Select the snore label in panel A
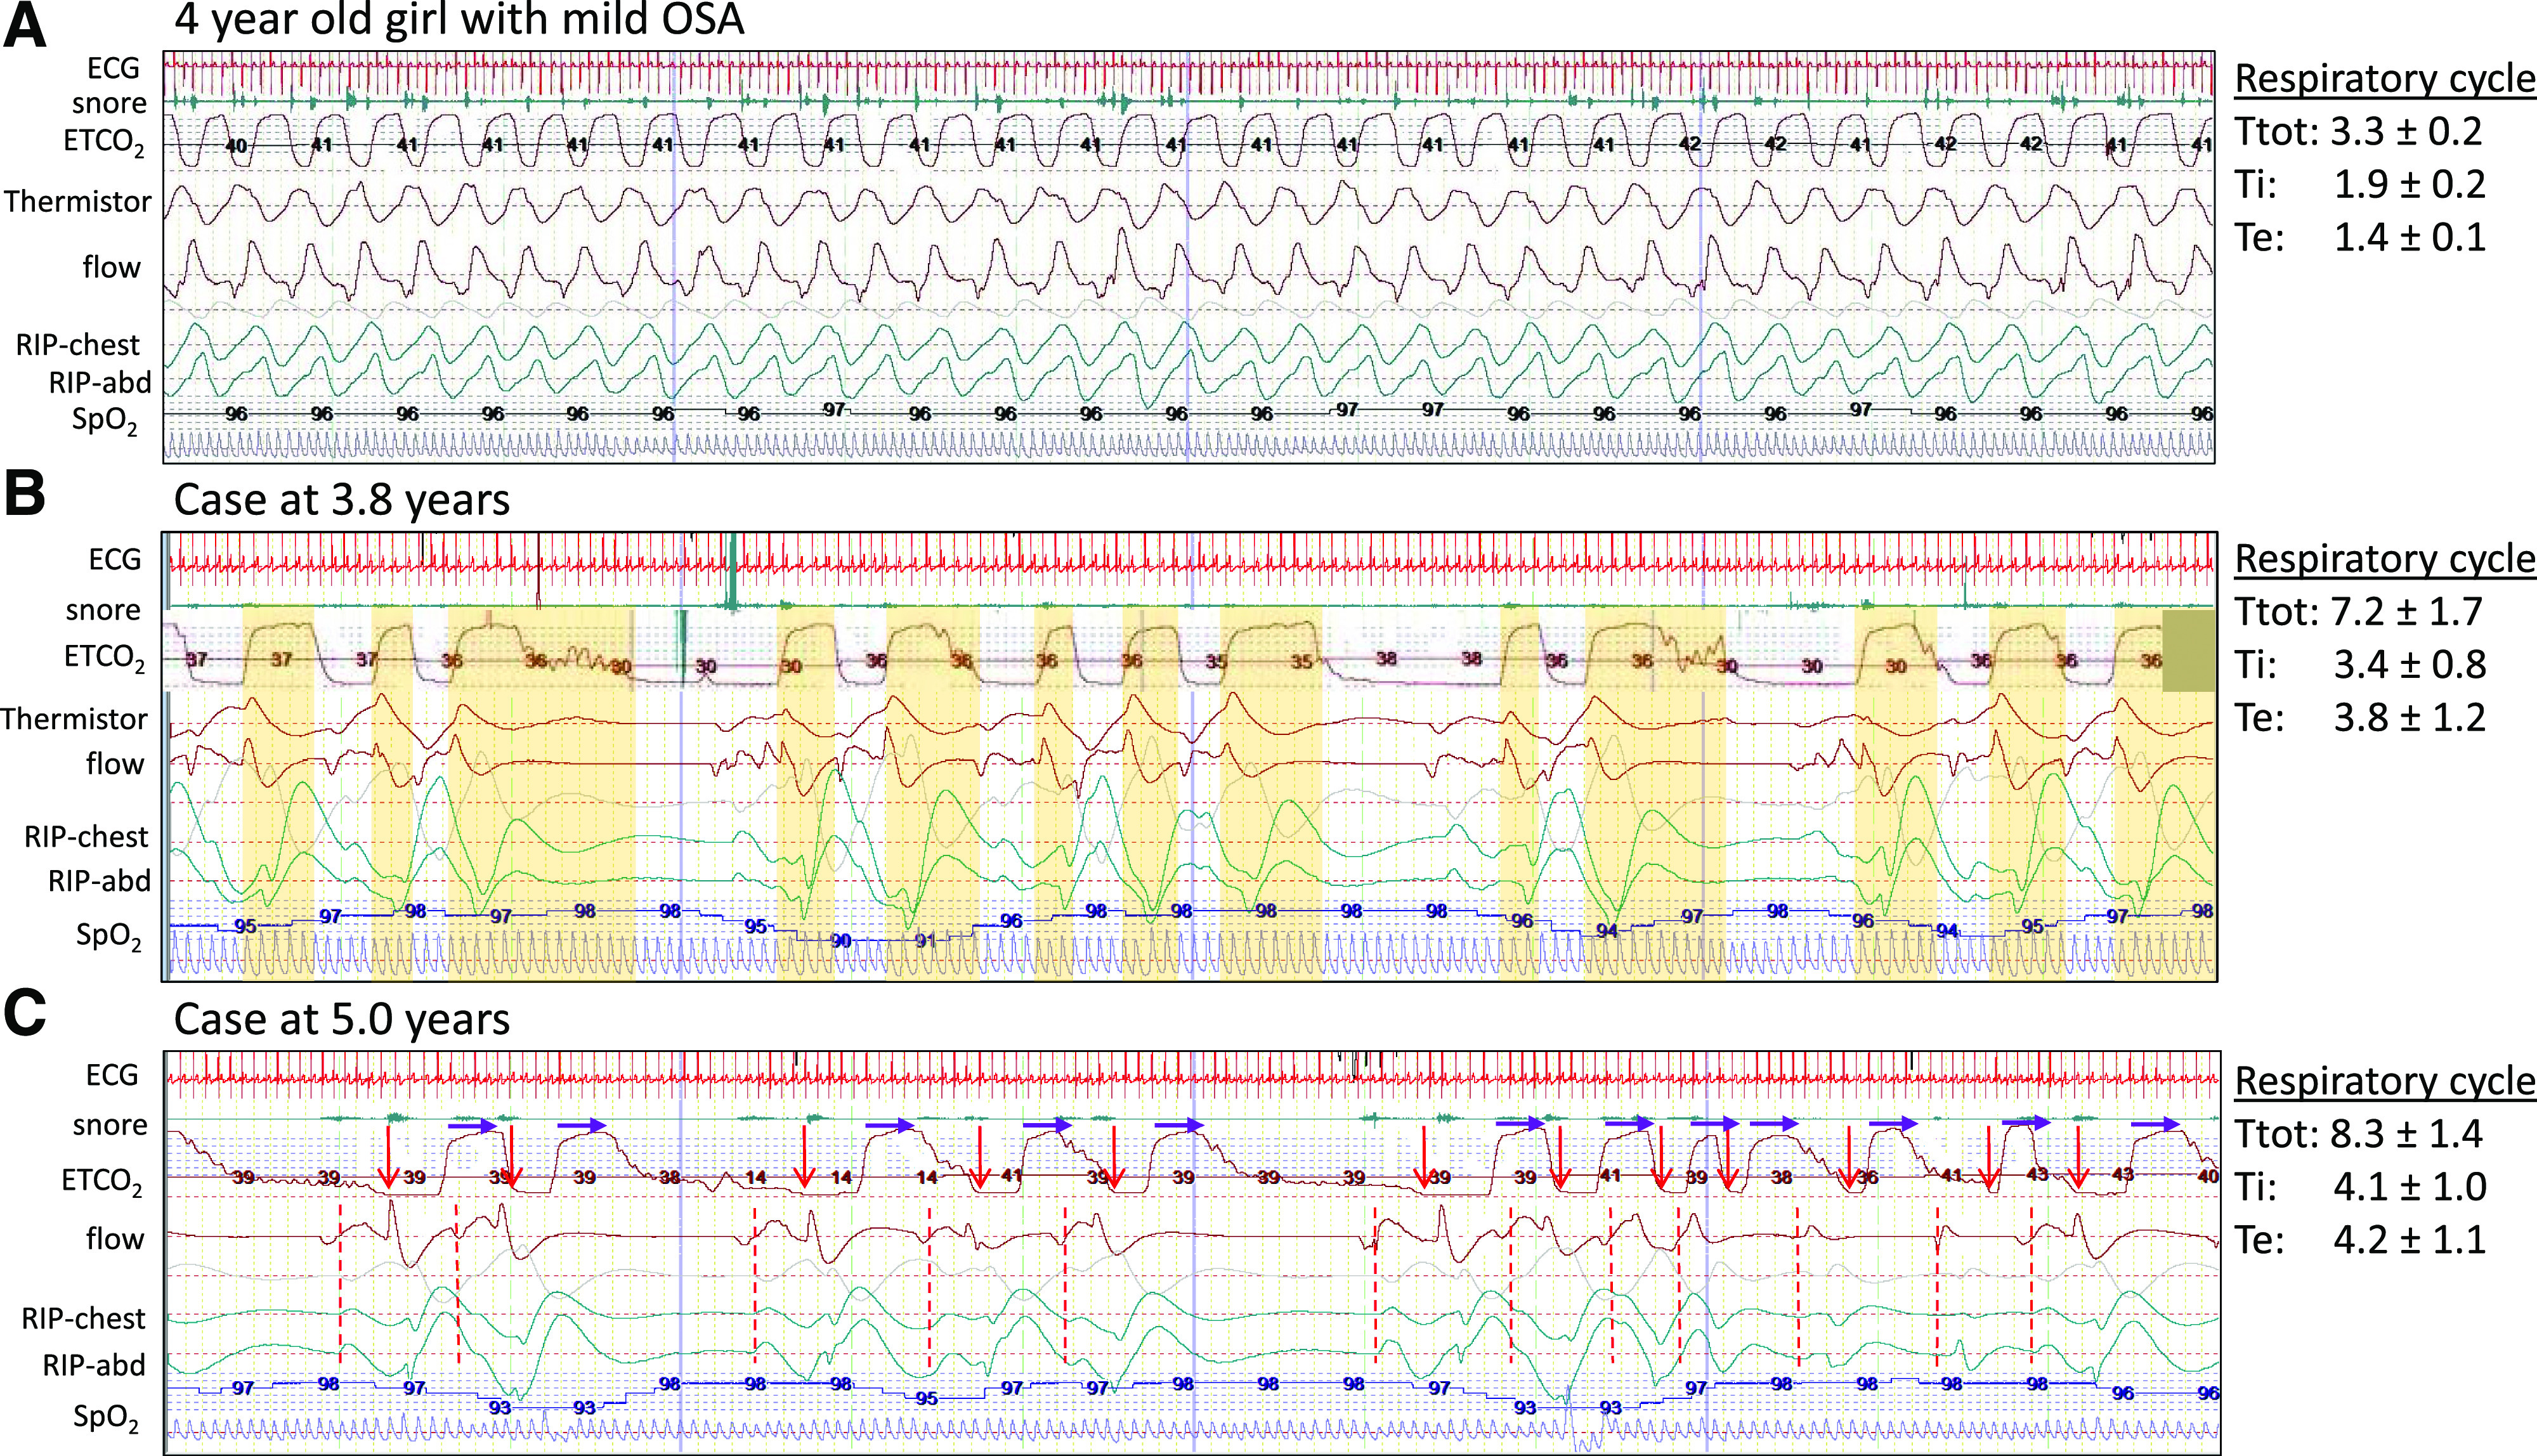Viewport: 2537px width, 1456px height. pyautogui.click(x=109, y=103)
